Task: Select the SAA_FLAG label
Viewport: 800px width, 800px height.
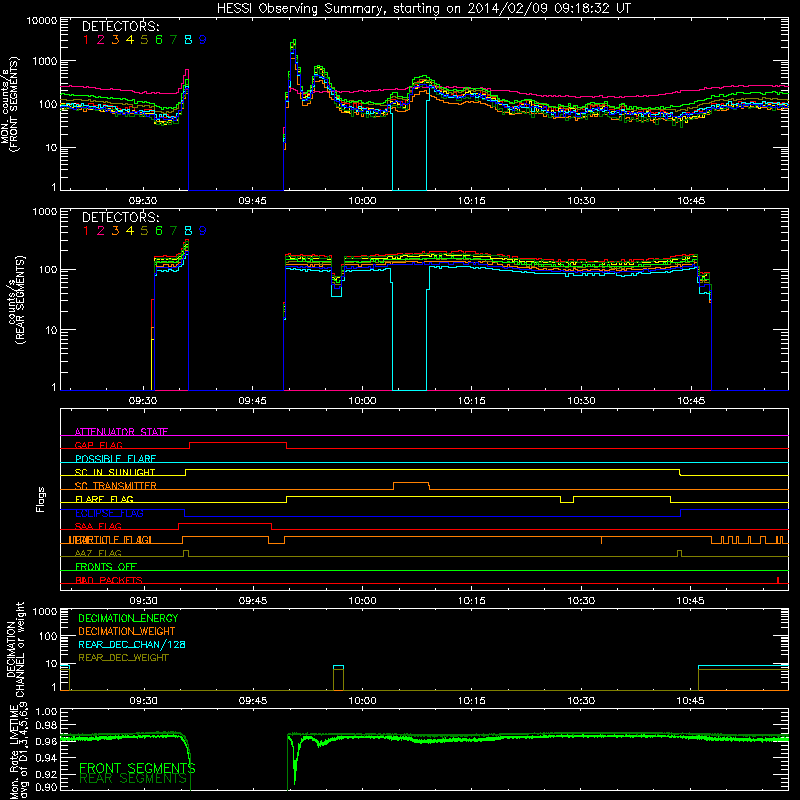Action: 98,526
